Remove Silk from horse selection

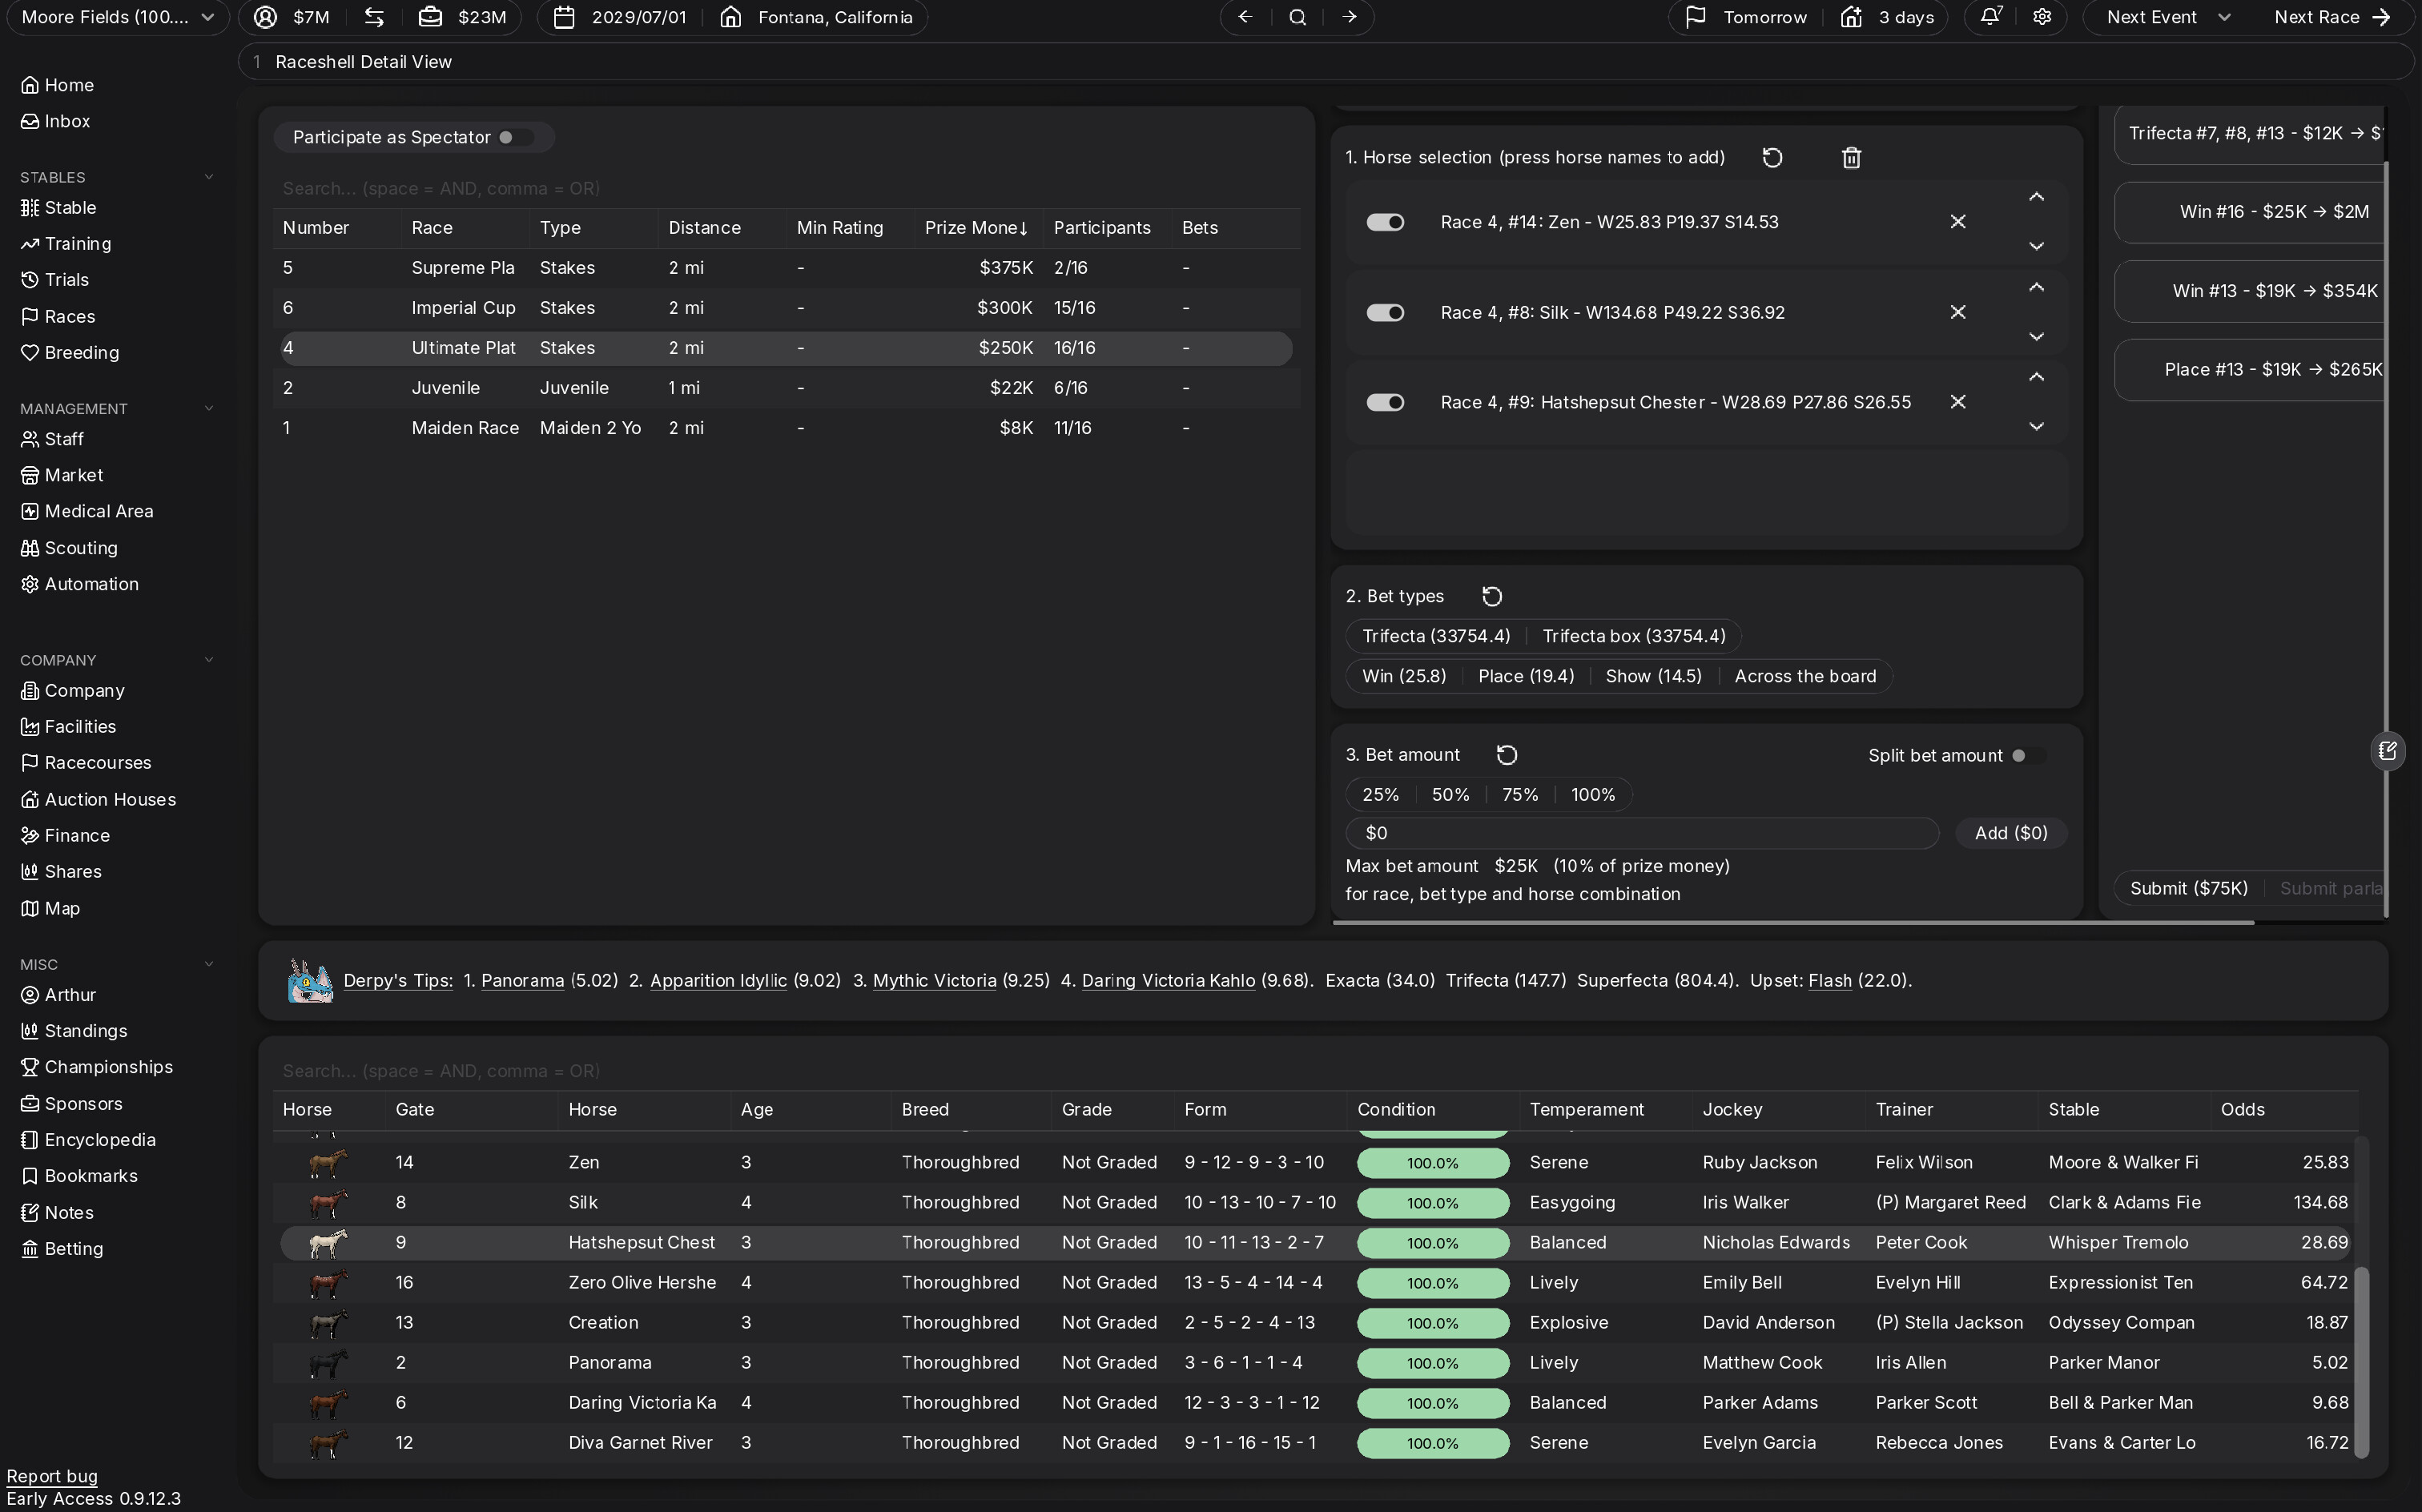pyautogui.click(x=1958, y=313)
